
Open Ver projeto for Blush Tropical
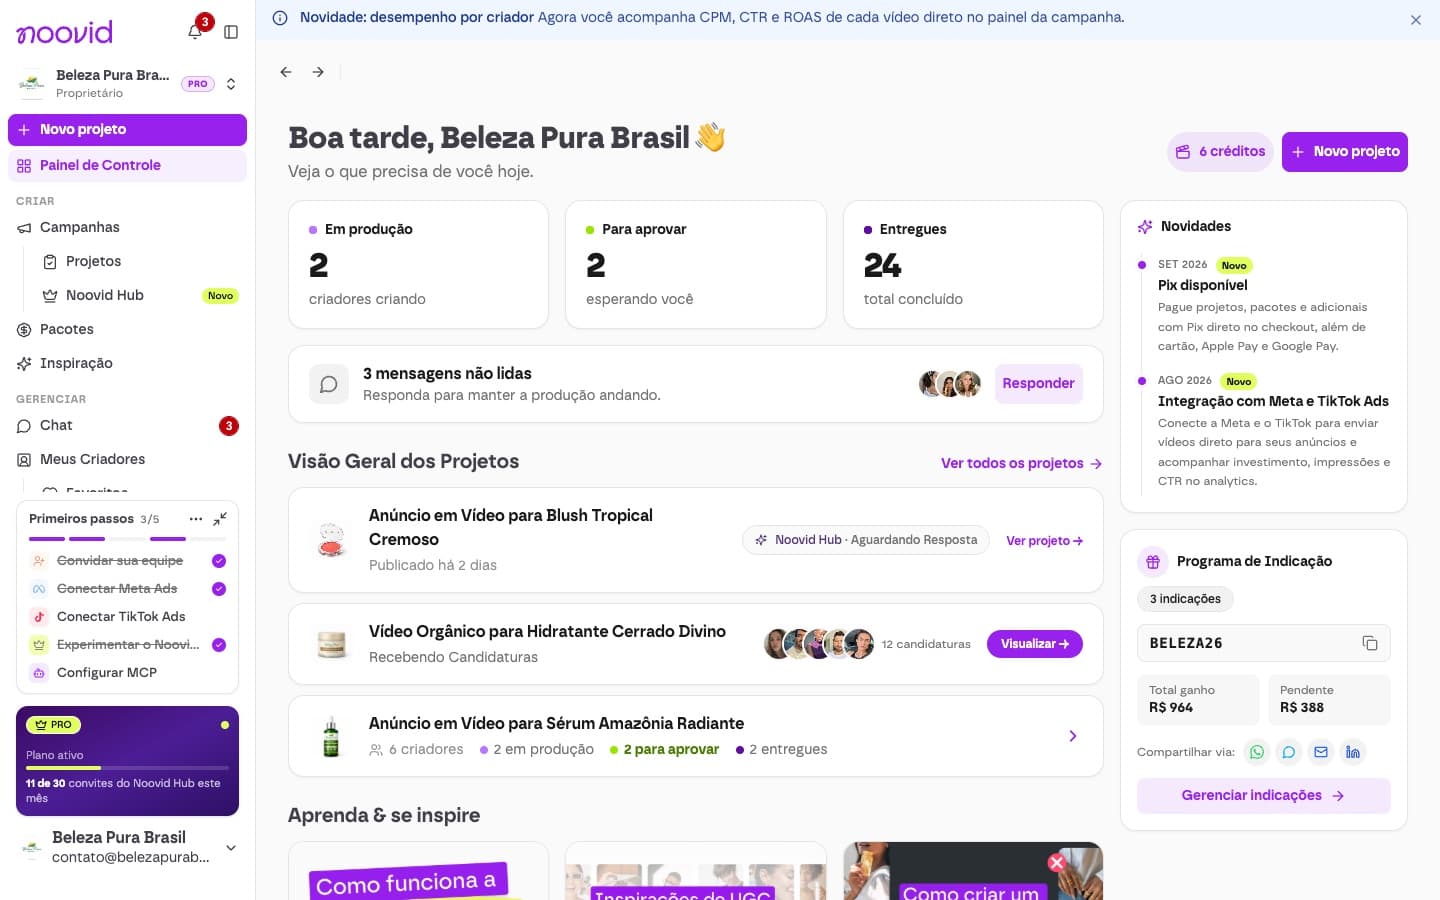(1044, 541)
